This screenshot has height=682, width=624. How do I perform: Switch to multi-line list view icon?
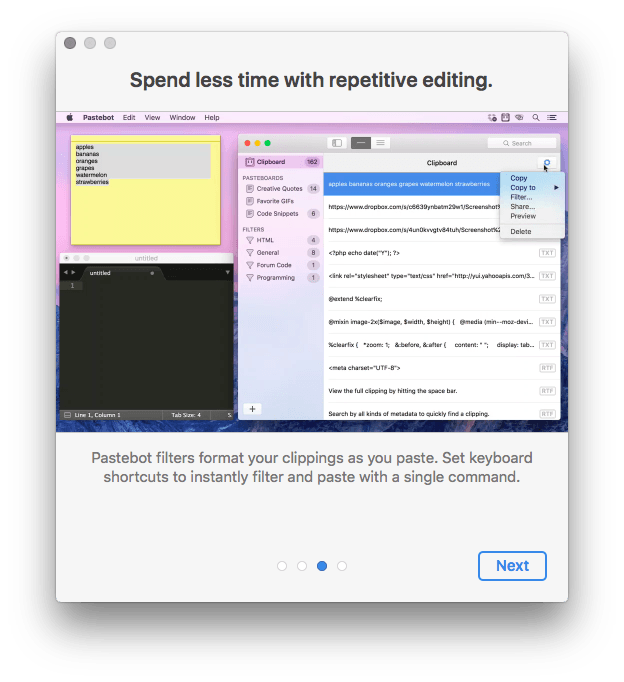pos(380,143)
